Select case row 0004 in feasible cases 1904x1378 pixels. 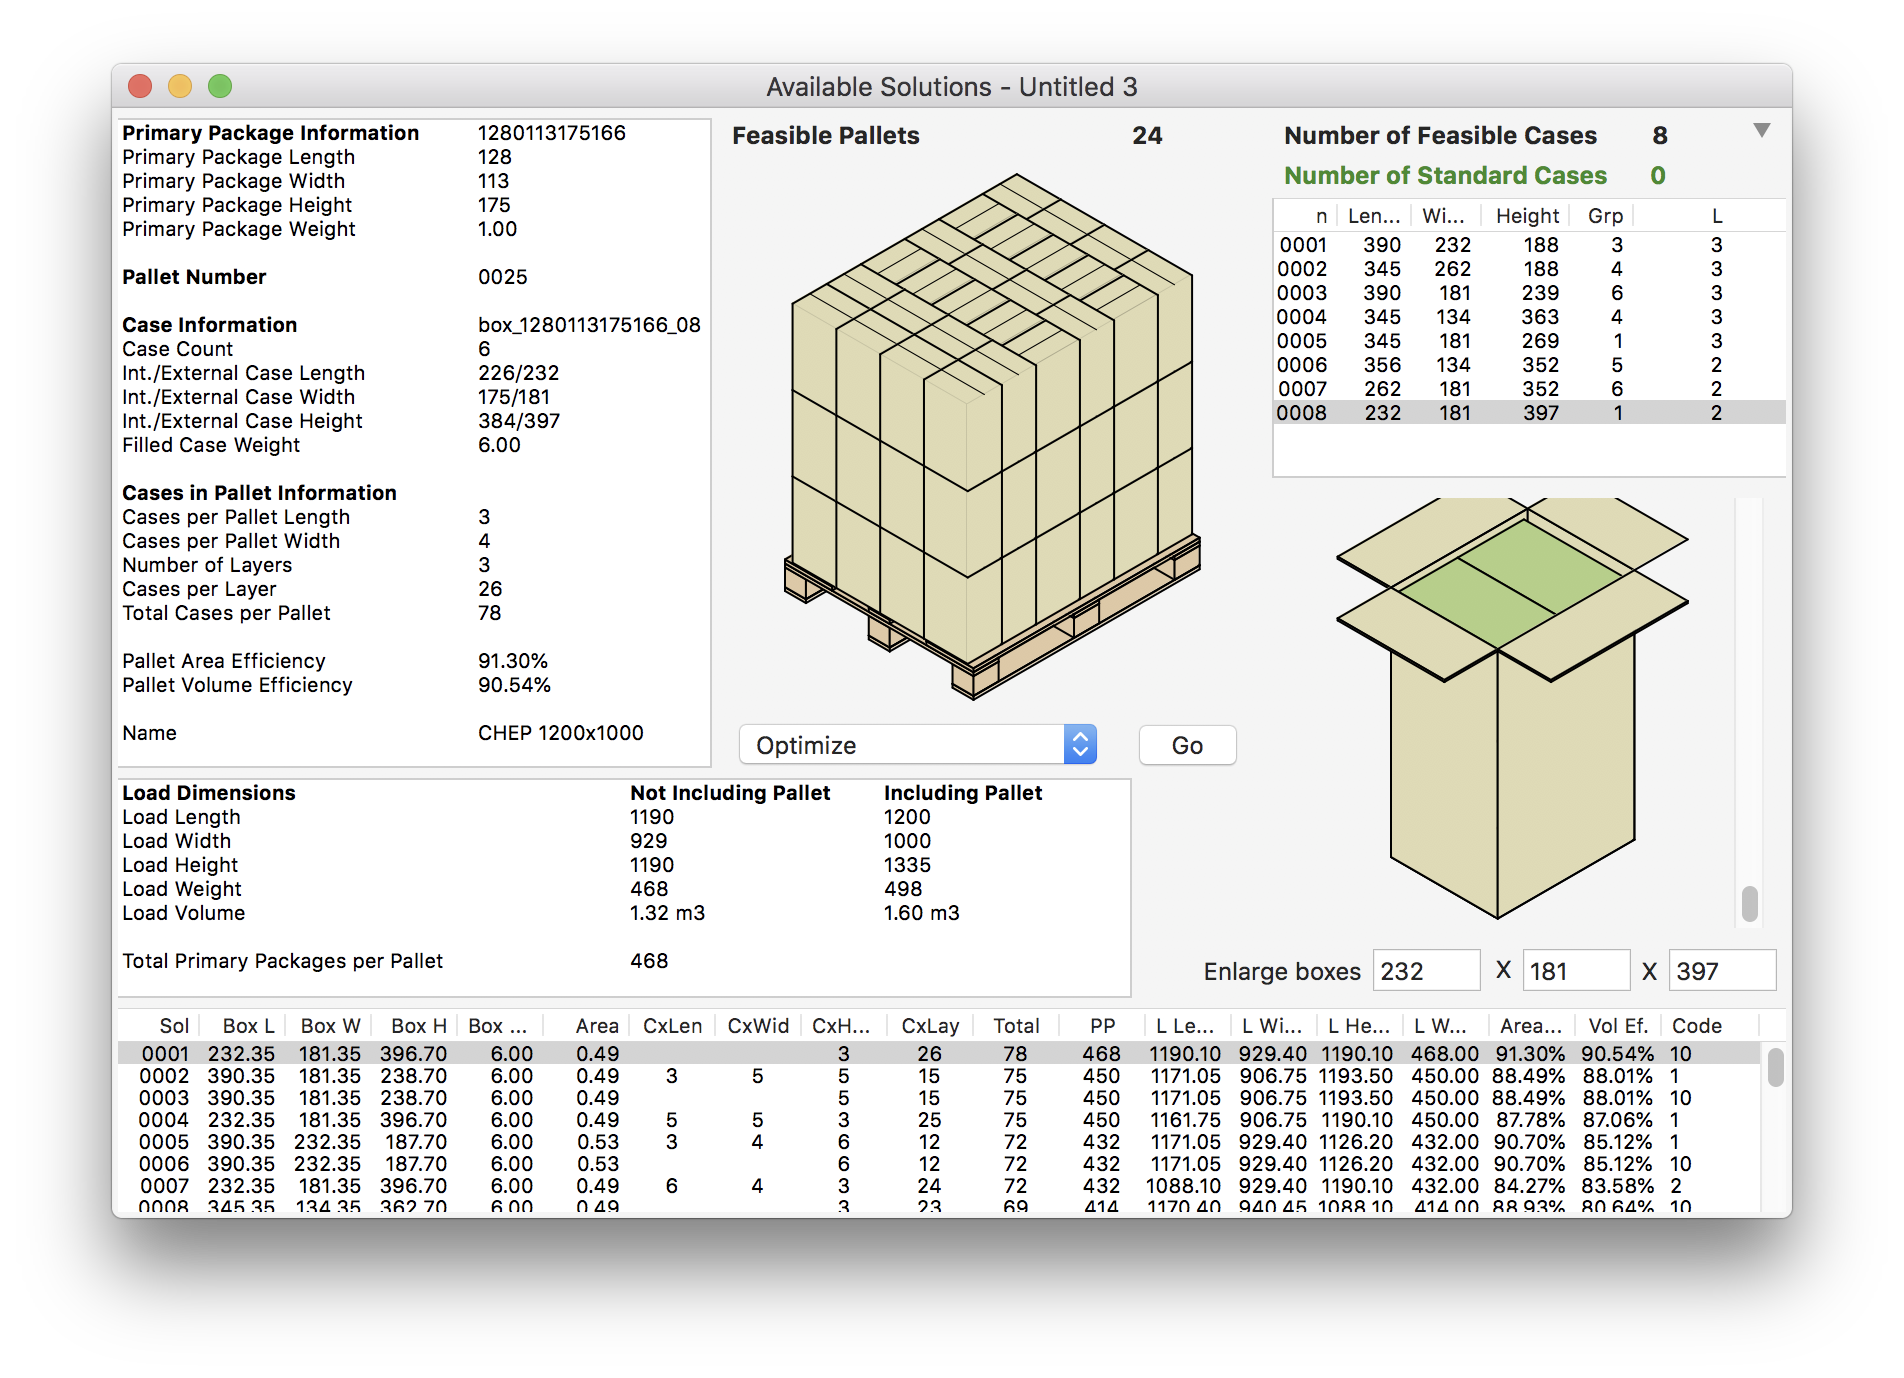pyautogui.click(x=1528, y=317)
